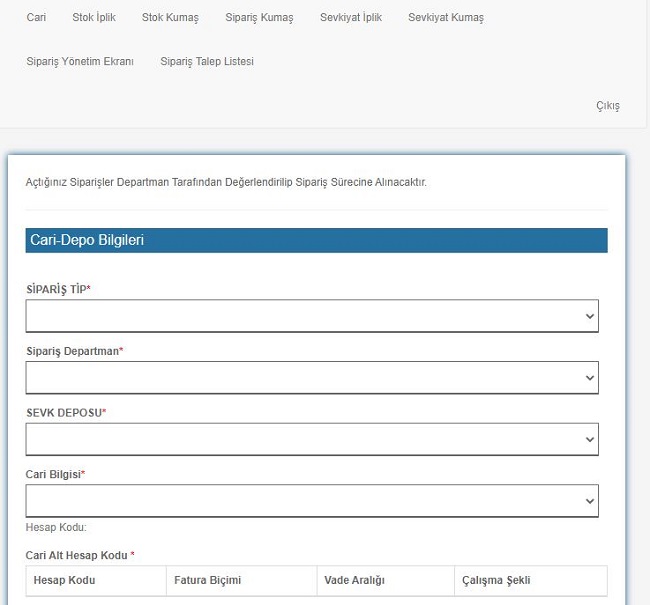Select Sevkiyat Kumaş in navigation
Screen dimensions: 650x605
tap(446, 17)
